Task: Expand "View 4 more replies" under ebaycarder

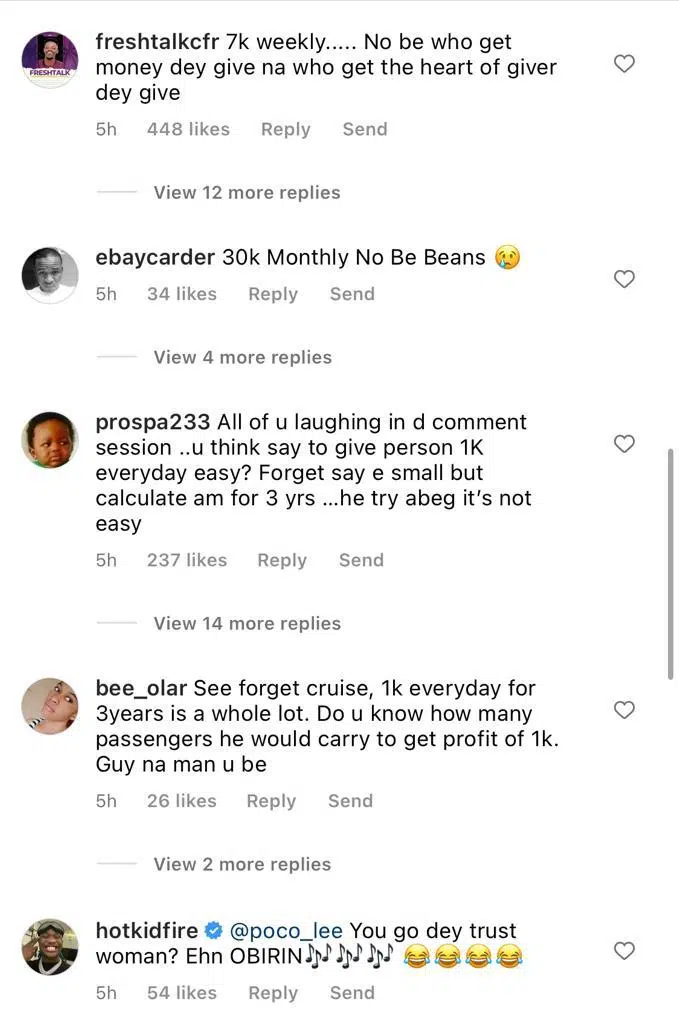Action: pyautogui.click(x=242, y=357)
